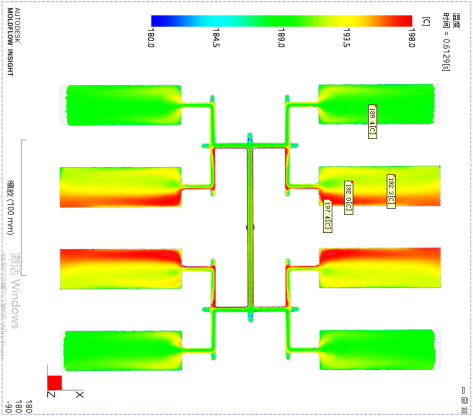Click the [C] unit label beside legend
The image size is (473, 416).
coord(426,21)
